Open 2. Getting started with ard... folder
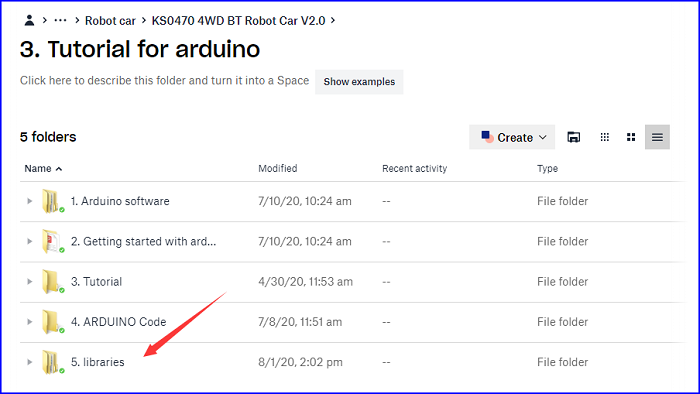 tap(143, 241)
